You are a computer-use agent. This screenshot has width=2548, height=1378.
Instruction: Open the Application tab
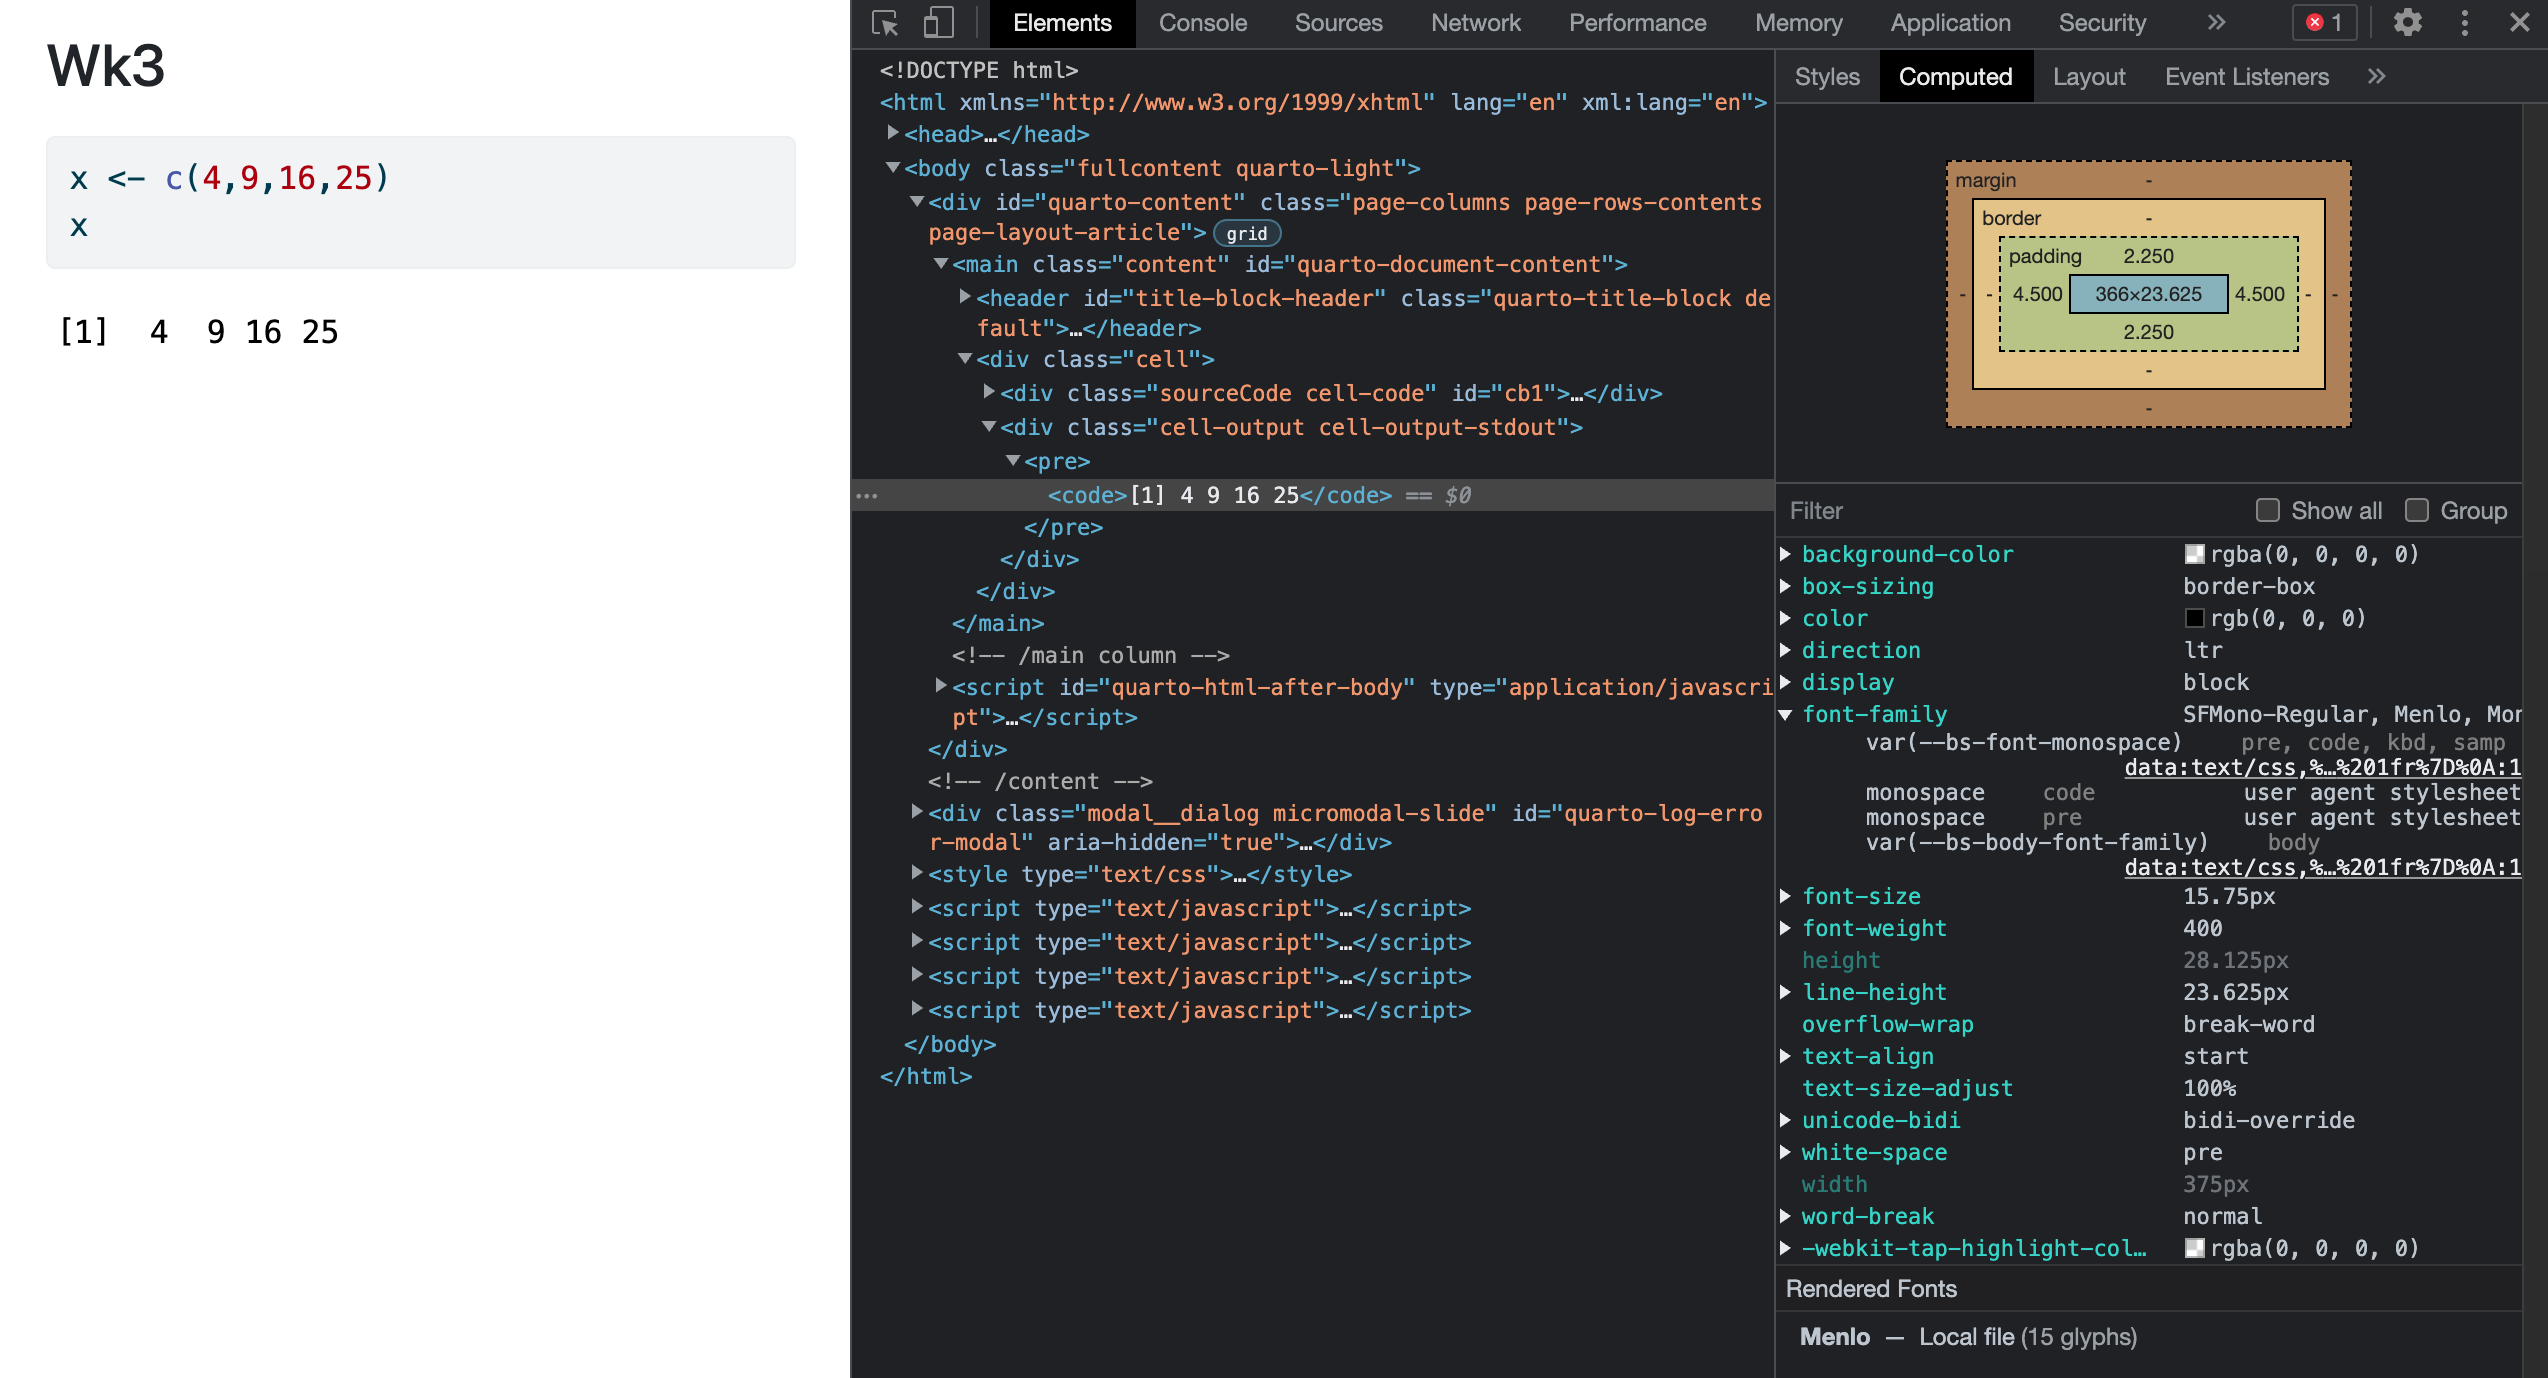point(1950,23)
